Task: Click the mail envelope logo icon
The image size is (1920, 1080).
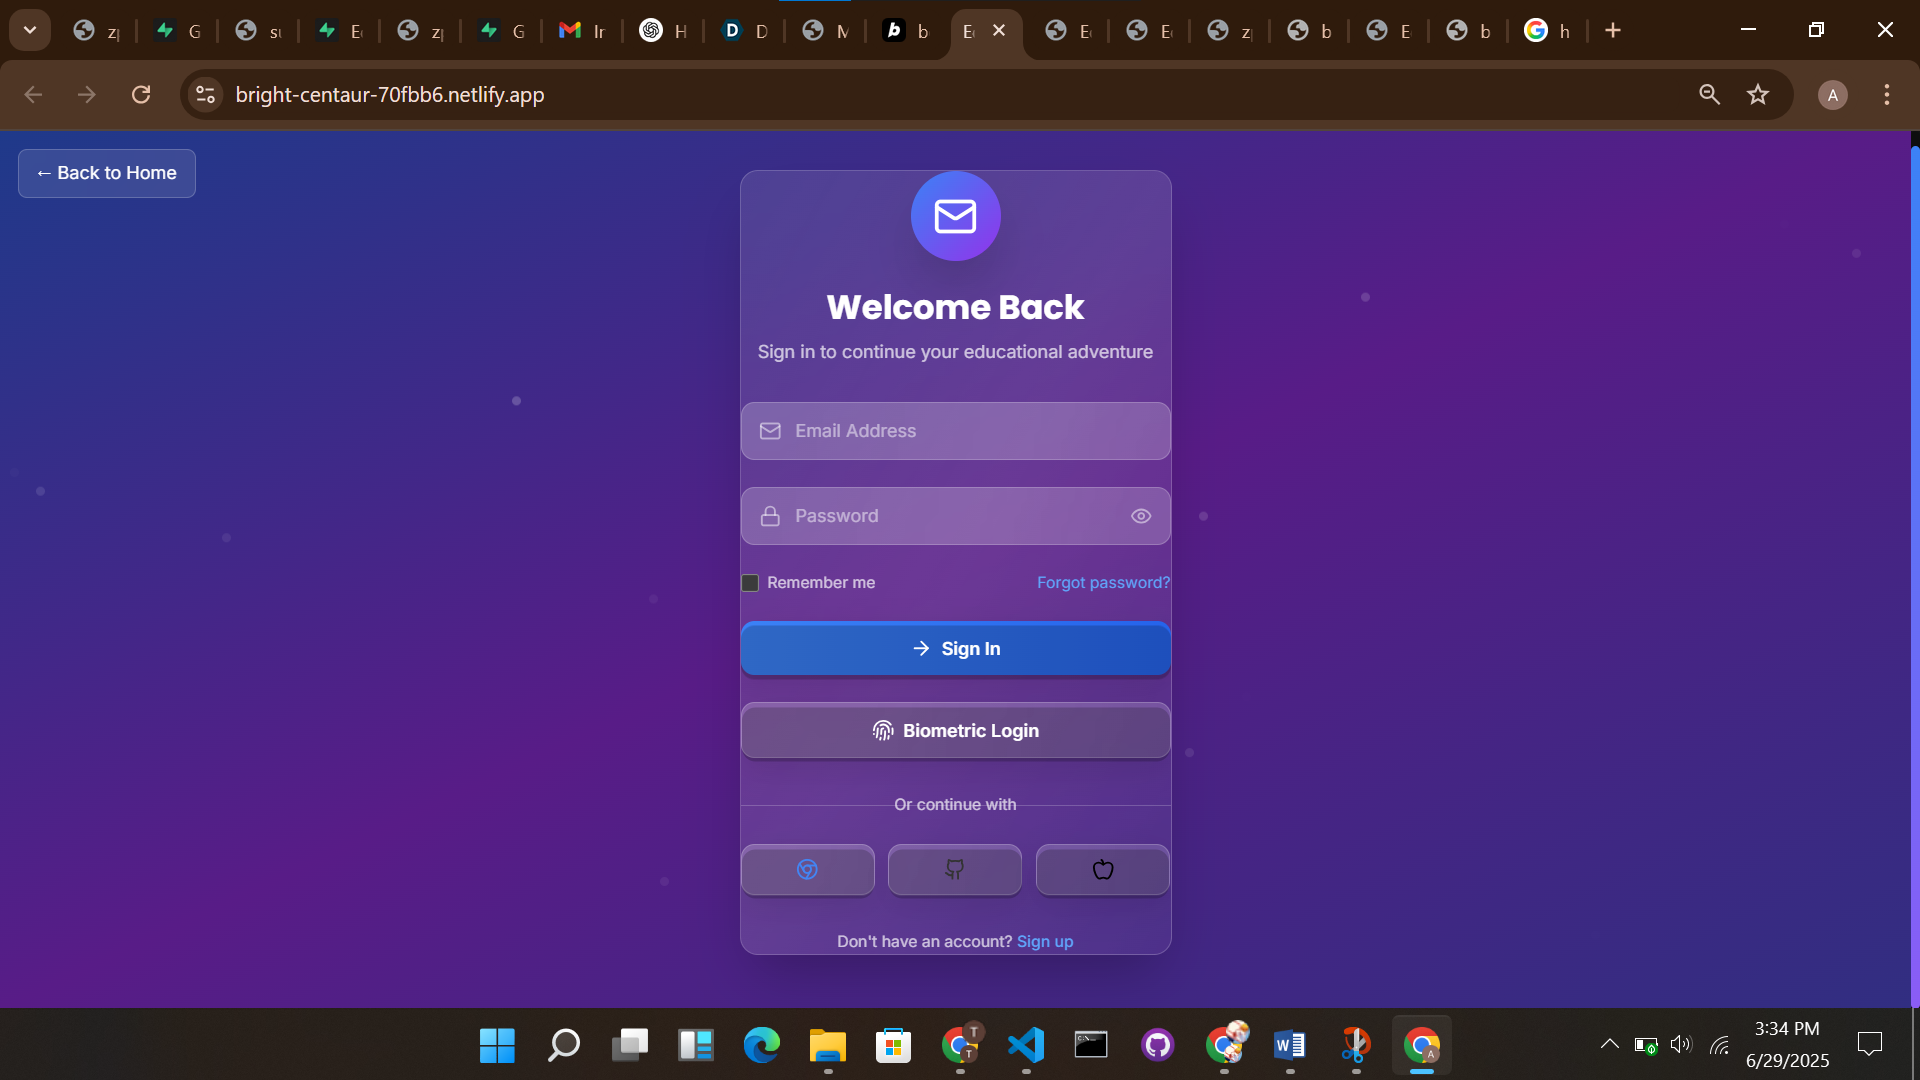Action: click(x=955, y=216)
